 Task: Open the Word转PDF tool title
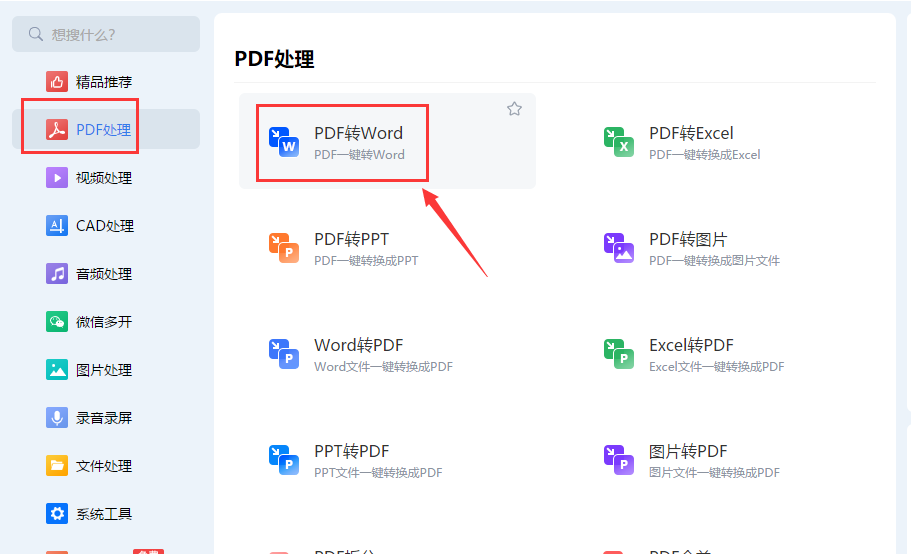pos(358,345)
